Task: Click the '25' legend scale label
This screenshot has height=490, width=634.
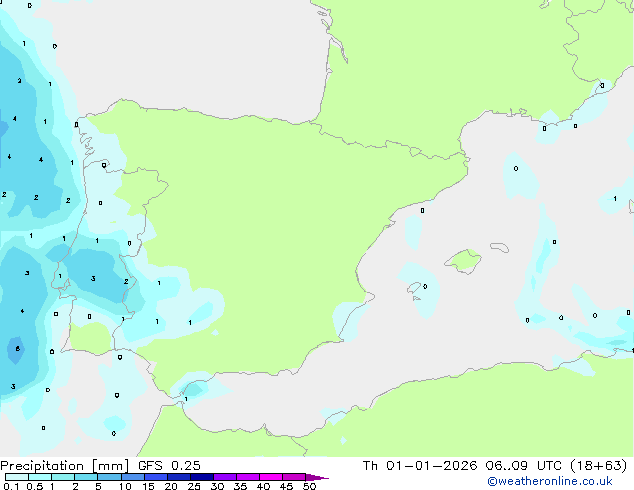Action: (194, 486)
